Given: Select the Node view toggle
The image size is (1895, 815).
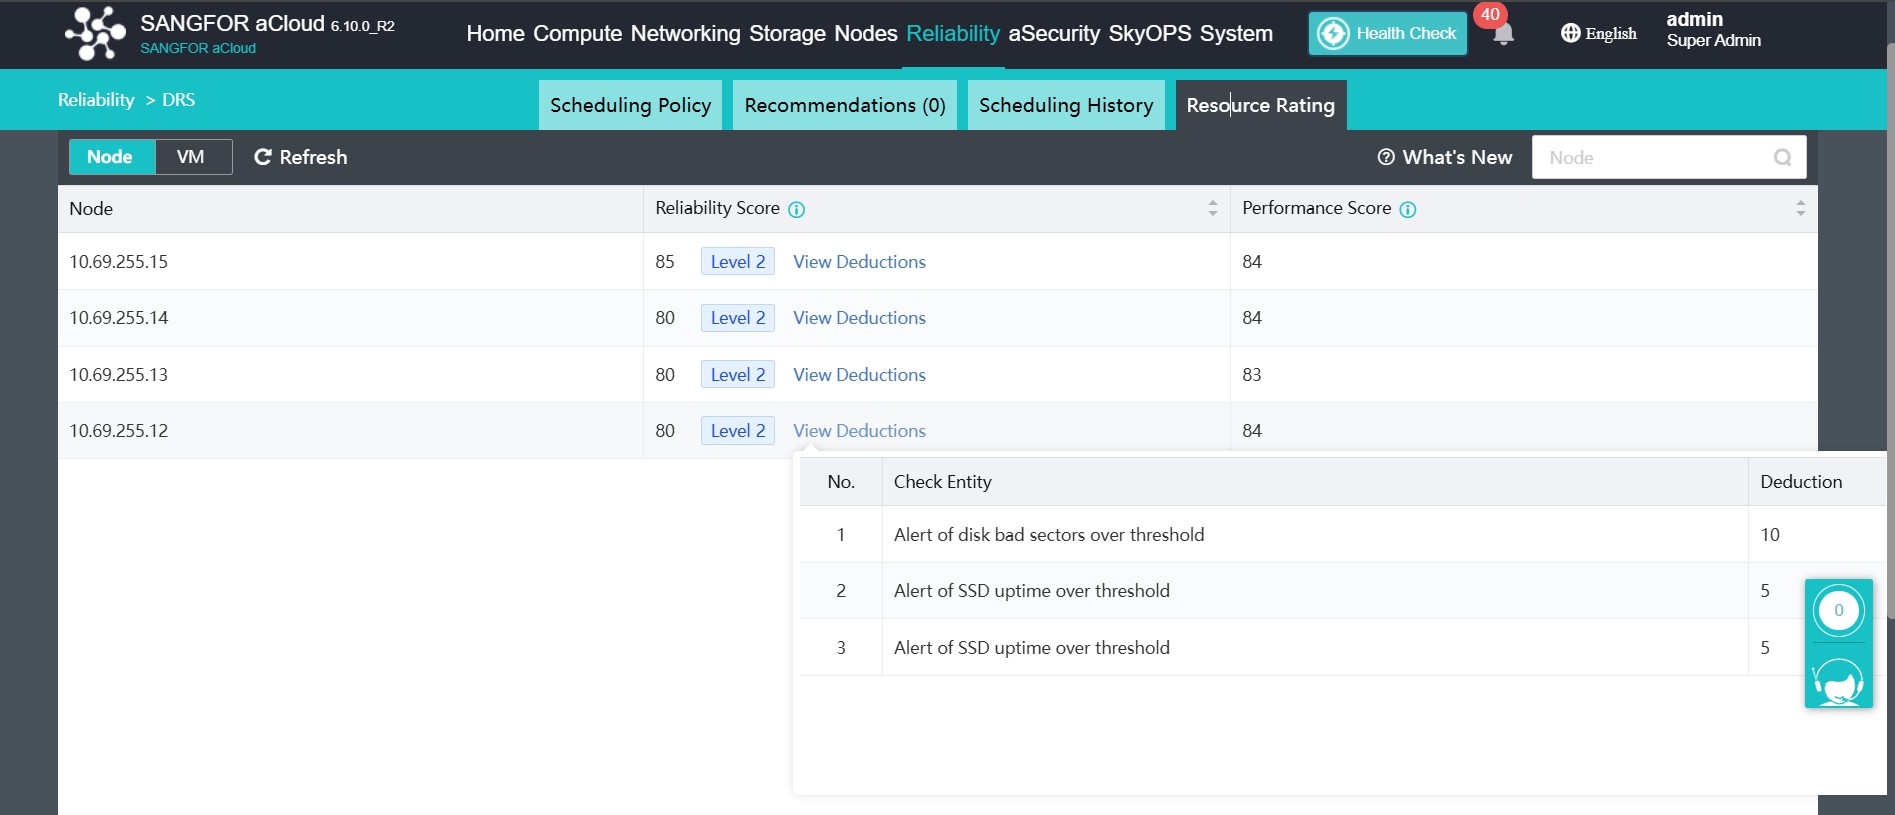Looking at the screenshot, I should point(112,157).
